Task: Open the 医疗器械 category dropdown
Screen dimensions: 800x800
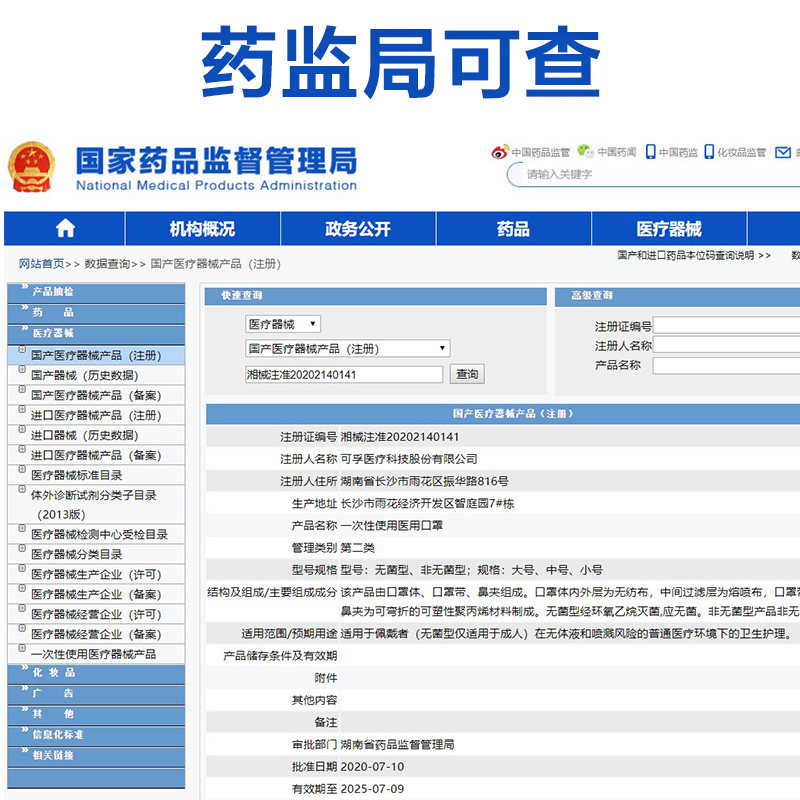Action: click(x=283, y=324)
